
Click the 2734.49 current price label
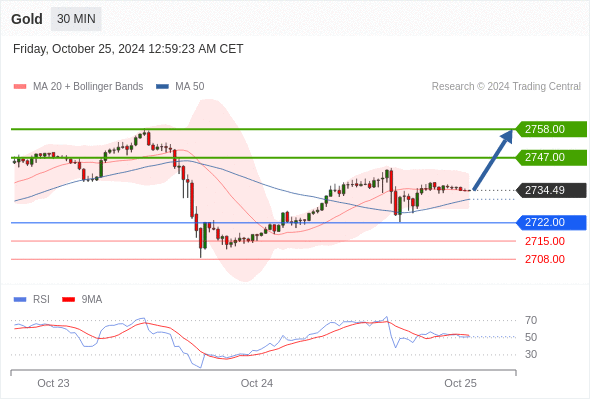(x=551, y=190)
